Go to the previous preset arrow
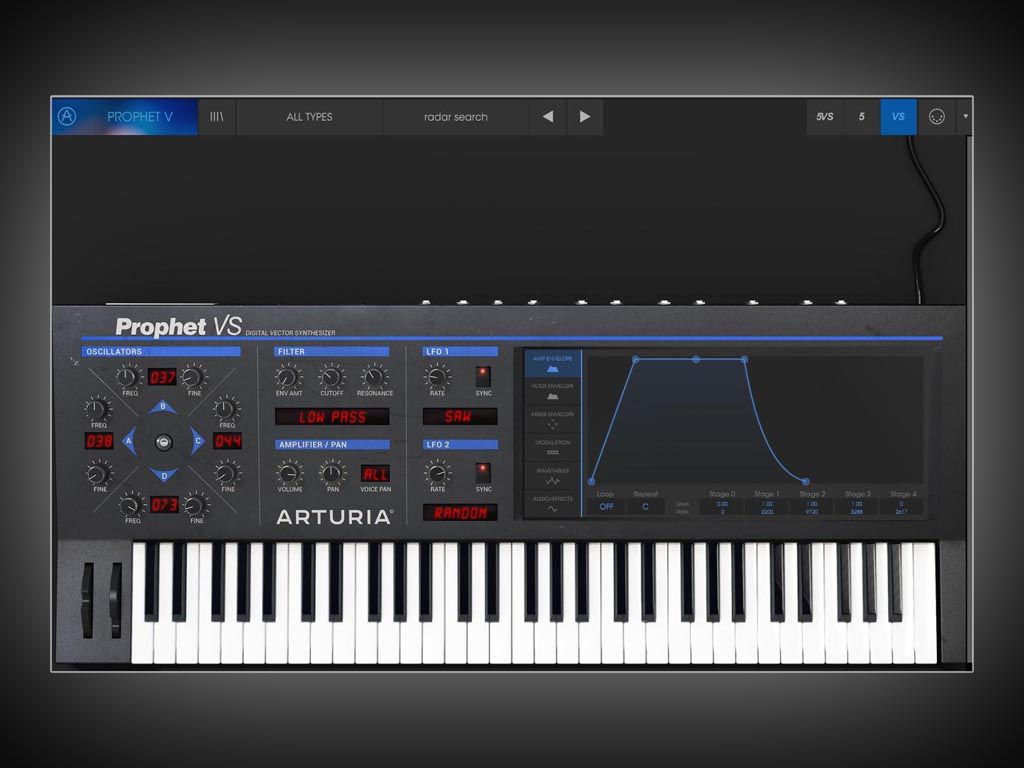 click(x=548, y=117)
